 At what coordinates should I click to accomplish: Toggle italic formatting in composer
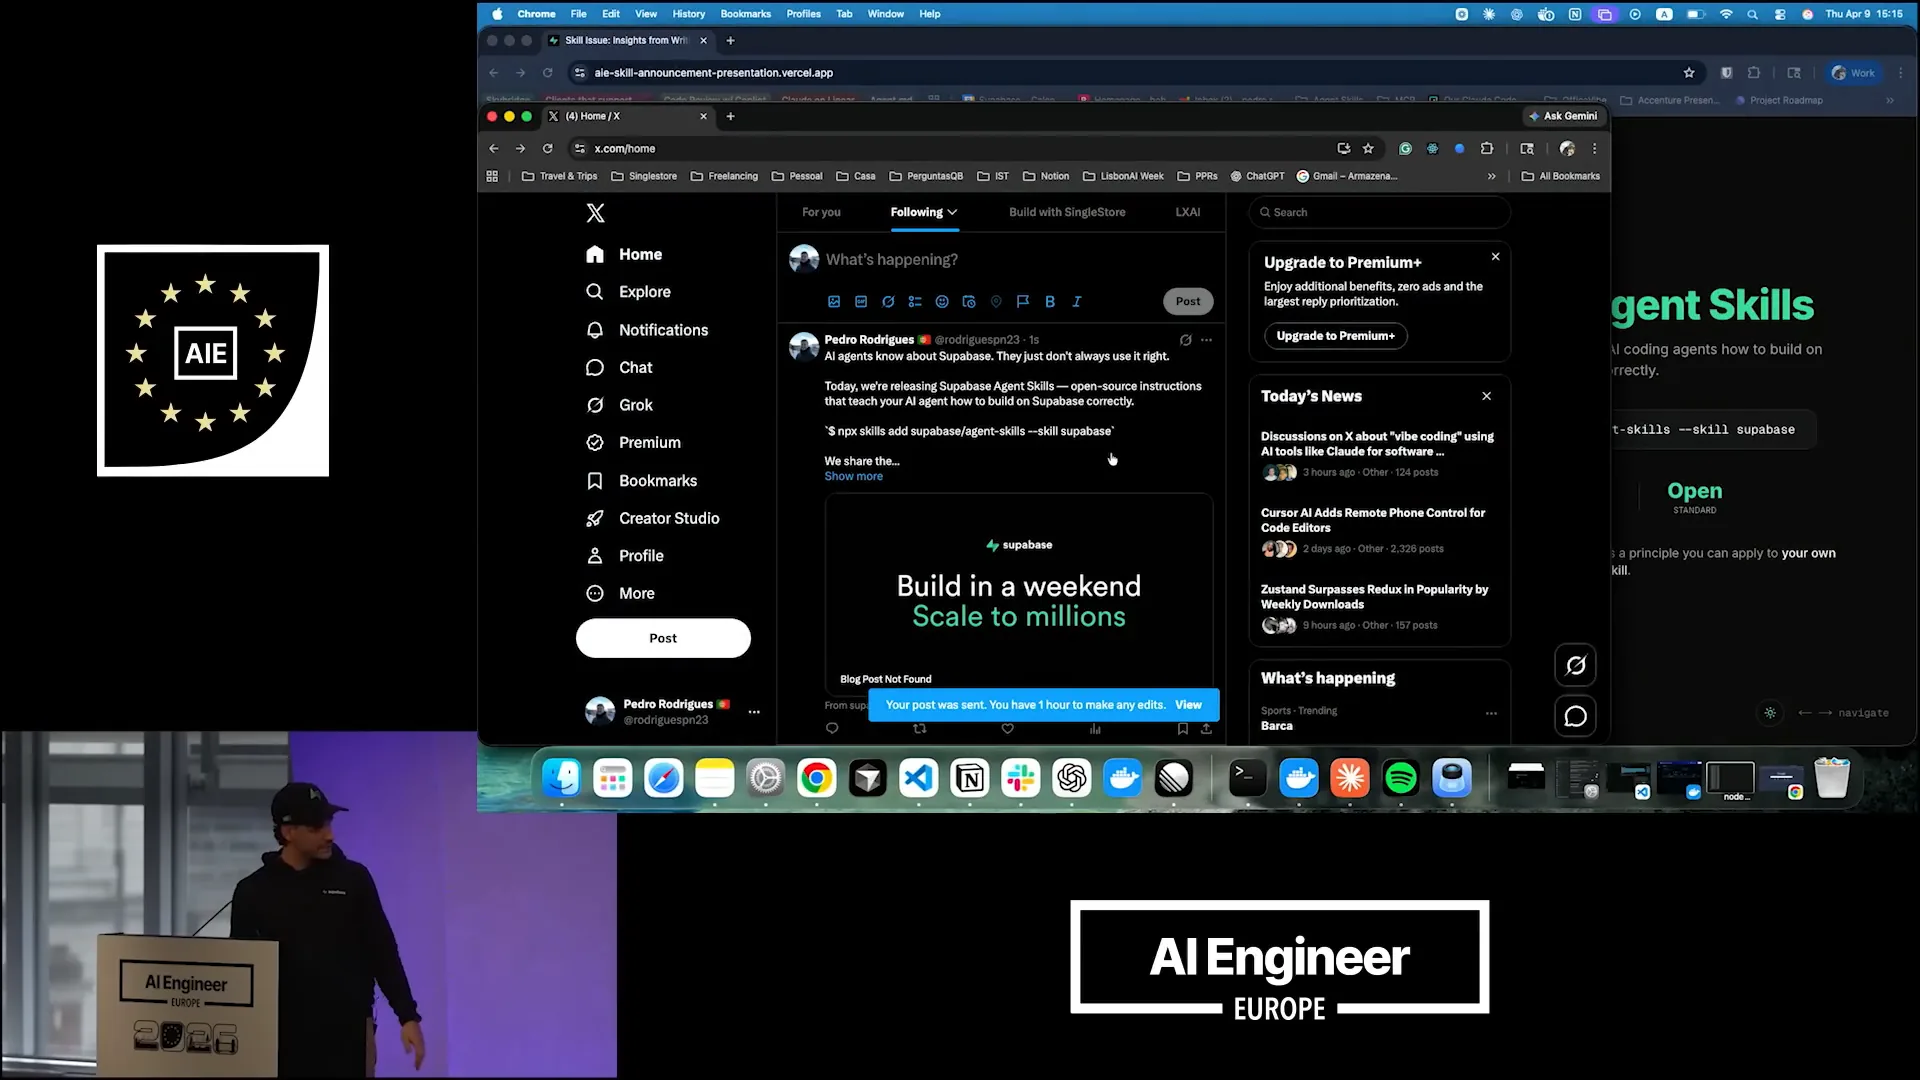[x=1077, y=301]
